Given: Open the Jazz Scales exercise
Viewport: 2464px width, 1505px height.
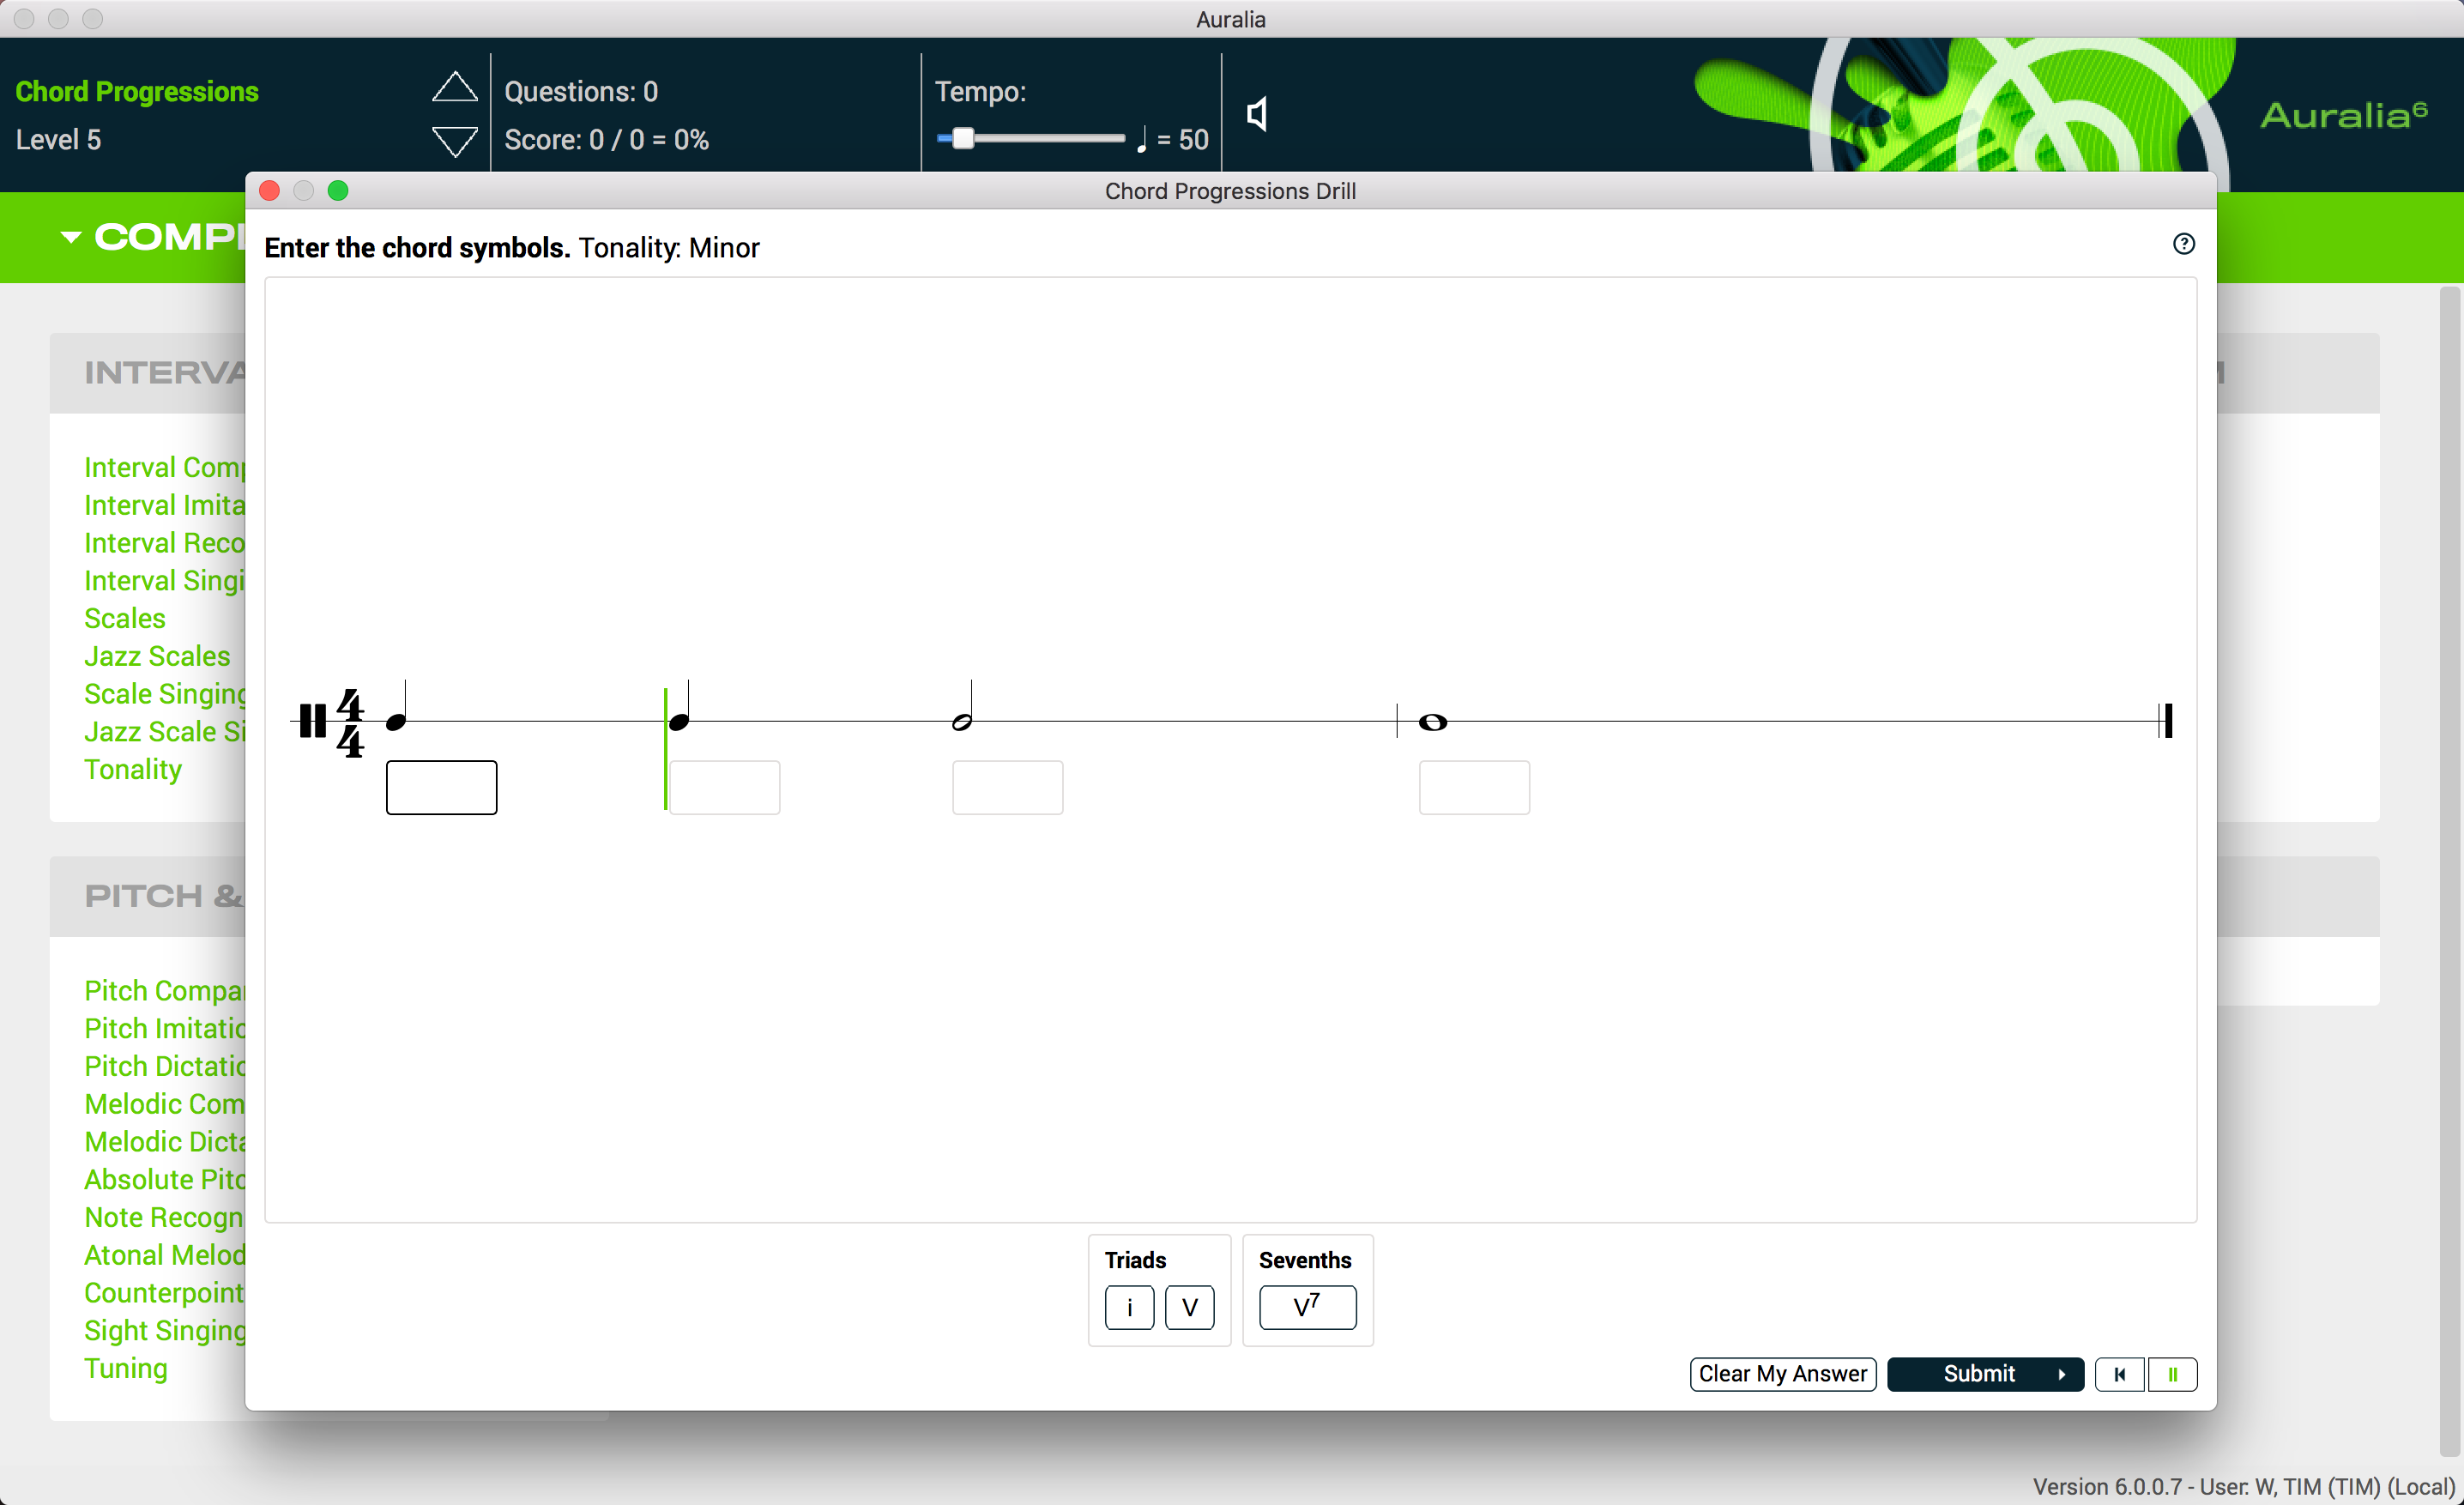Looking at the screenshot, I should [x=157, y=656].
